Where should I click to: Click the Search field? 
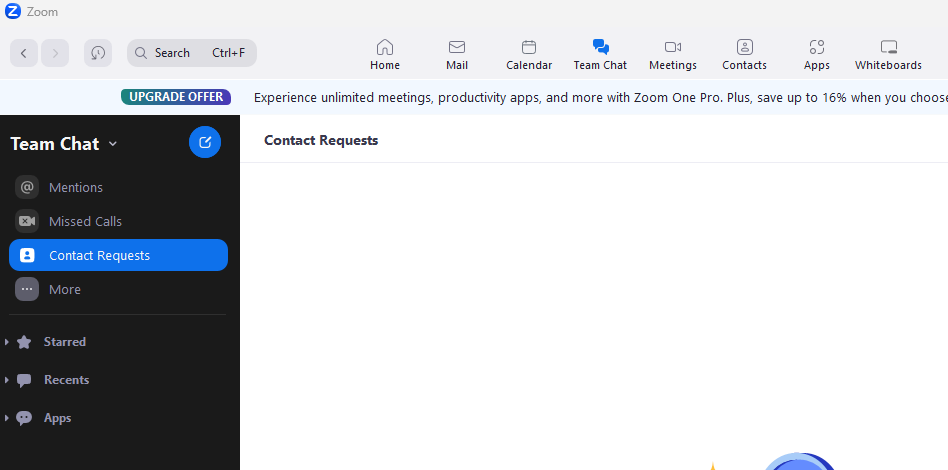(192, 53)
